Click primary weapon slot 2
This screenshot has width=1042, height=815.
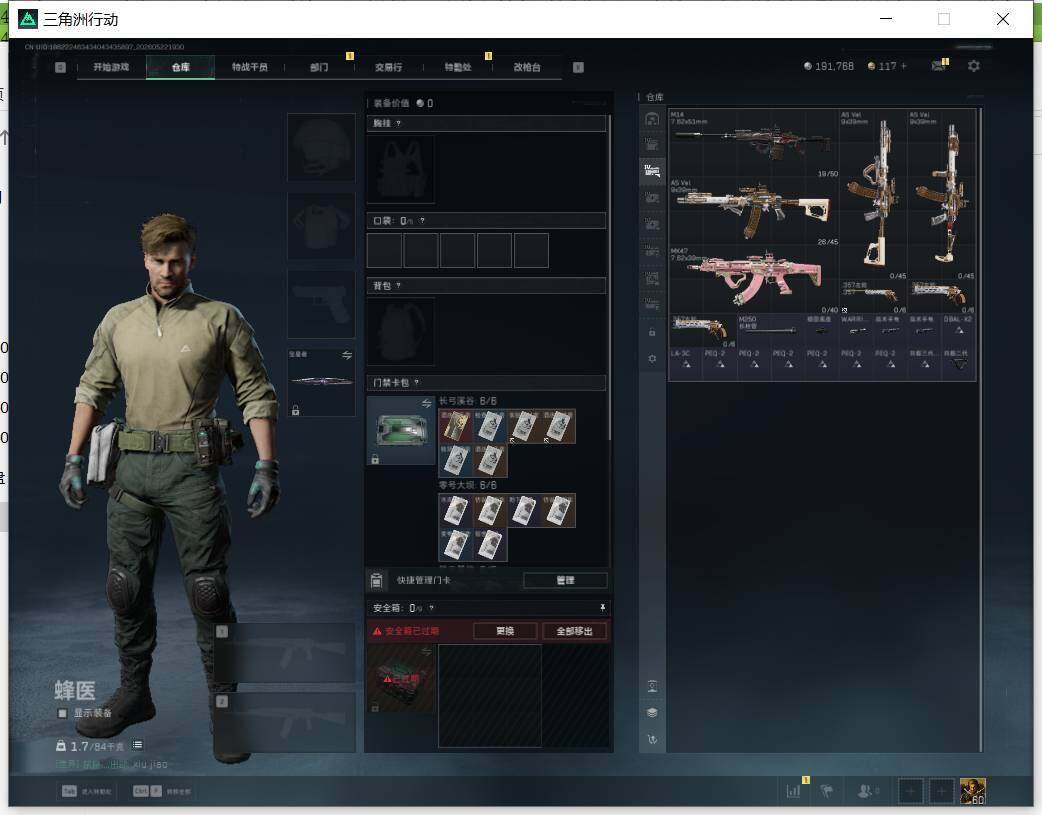[285, 722]
